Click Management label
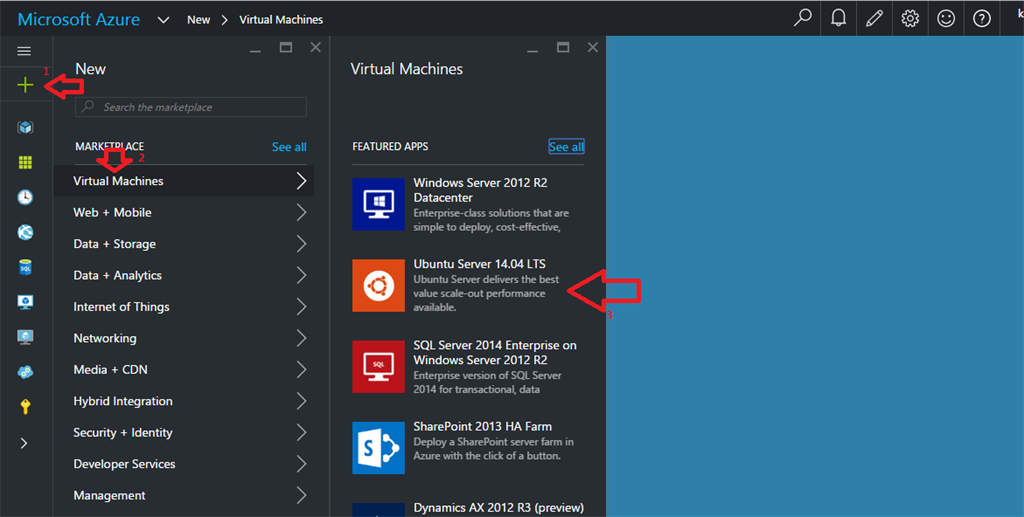The image size is (1024, 517). click(109, 495)
